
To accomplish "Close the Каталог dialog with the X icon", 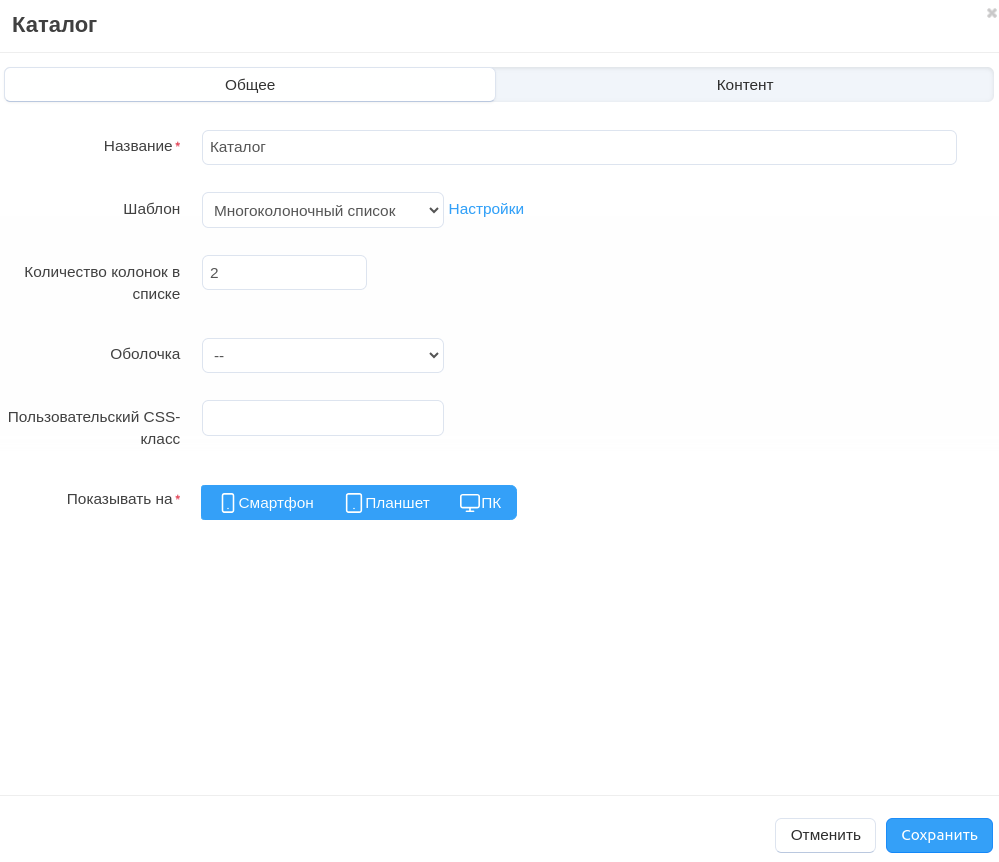I will pos(991,13).
